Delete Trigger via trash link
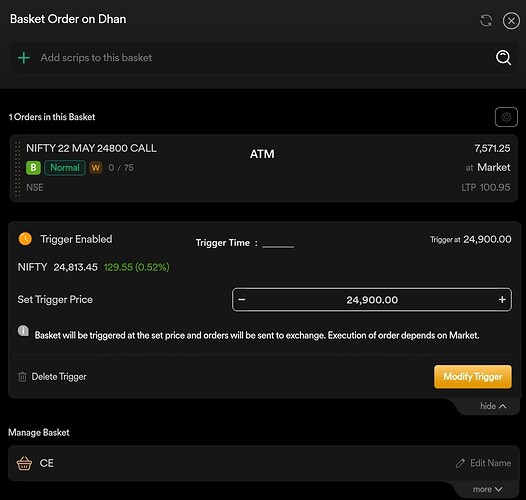 (x=52, y=377)
